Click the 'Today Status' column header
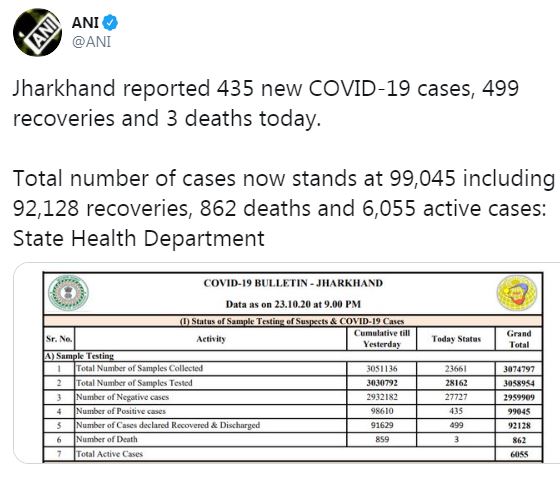 pyautogui.click(x=456, y=339)
